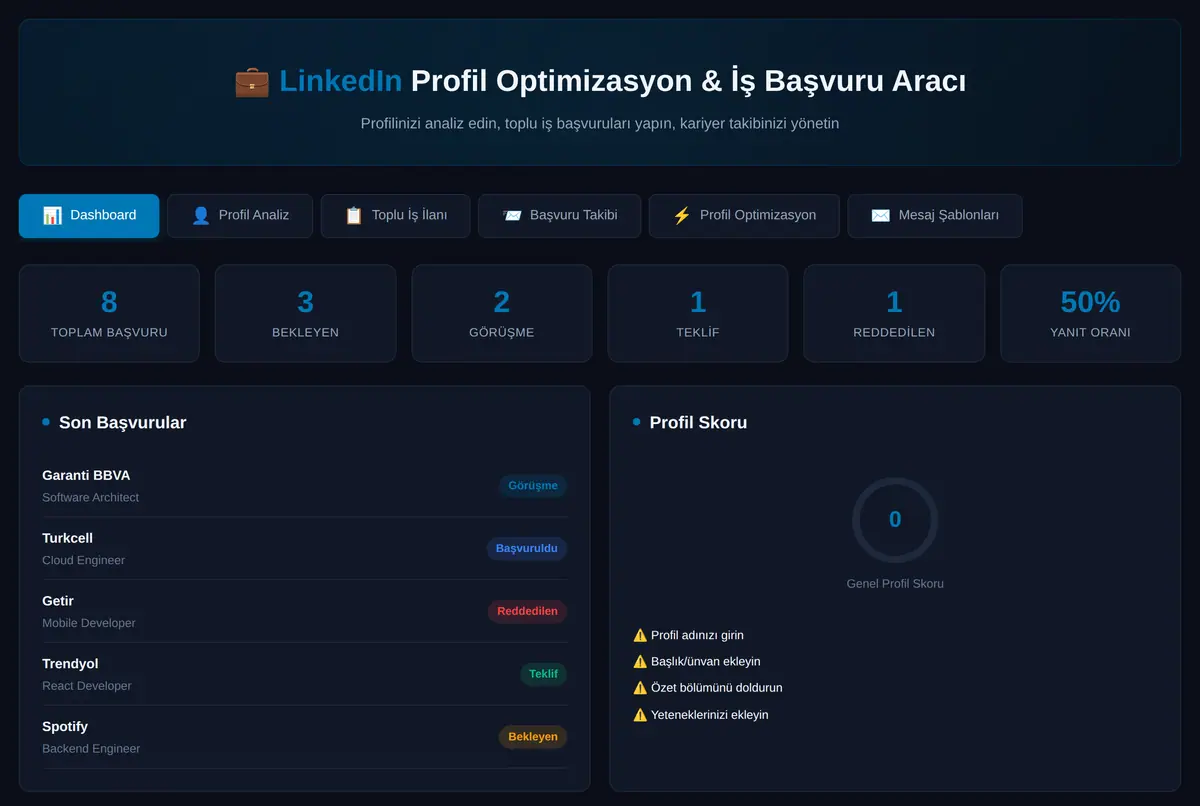The height and width of the screenshot is (806, 1200).
Task: Click the Başlık/ünvan ekleyin suggestion
Action: (x=706, y=661)
